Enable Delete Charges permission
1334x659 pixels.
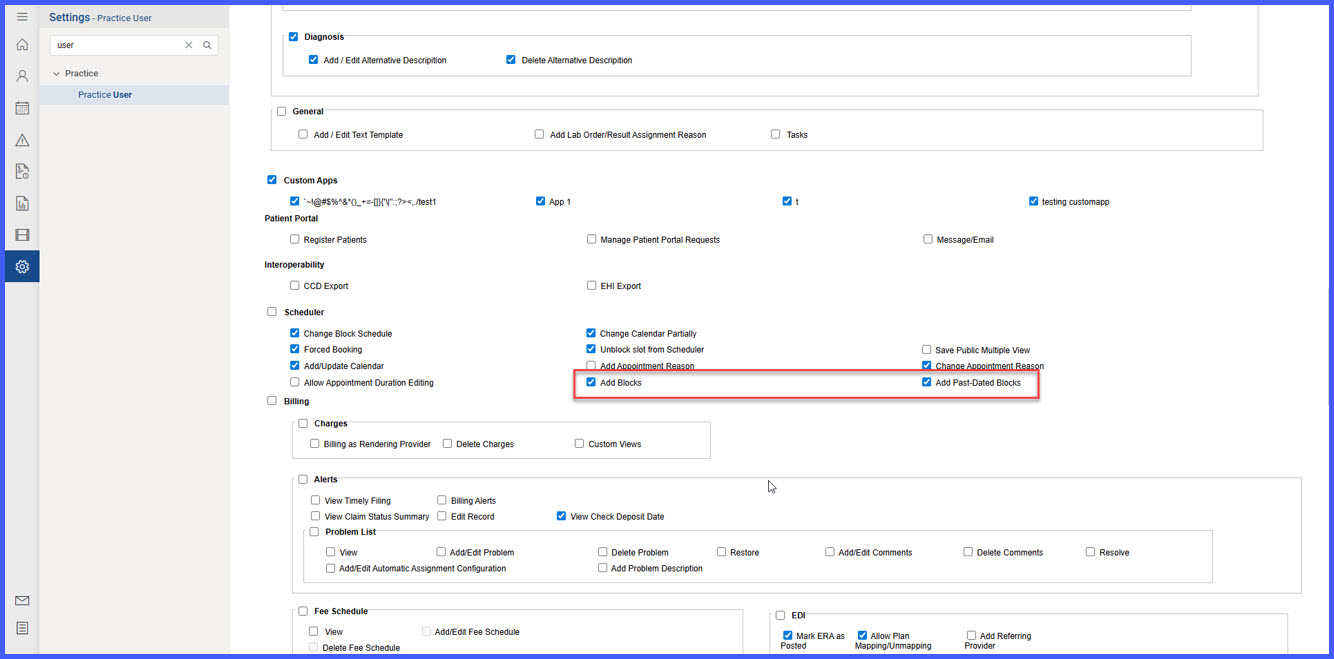point(447,443)
